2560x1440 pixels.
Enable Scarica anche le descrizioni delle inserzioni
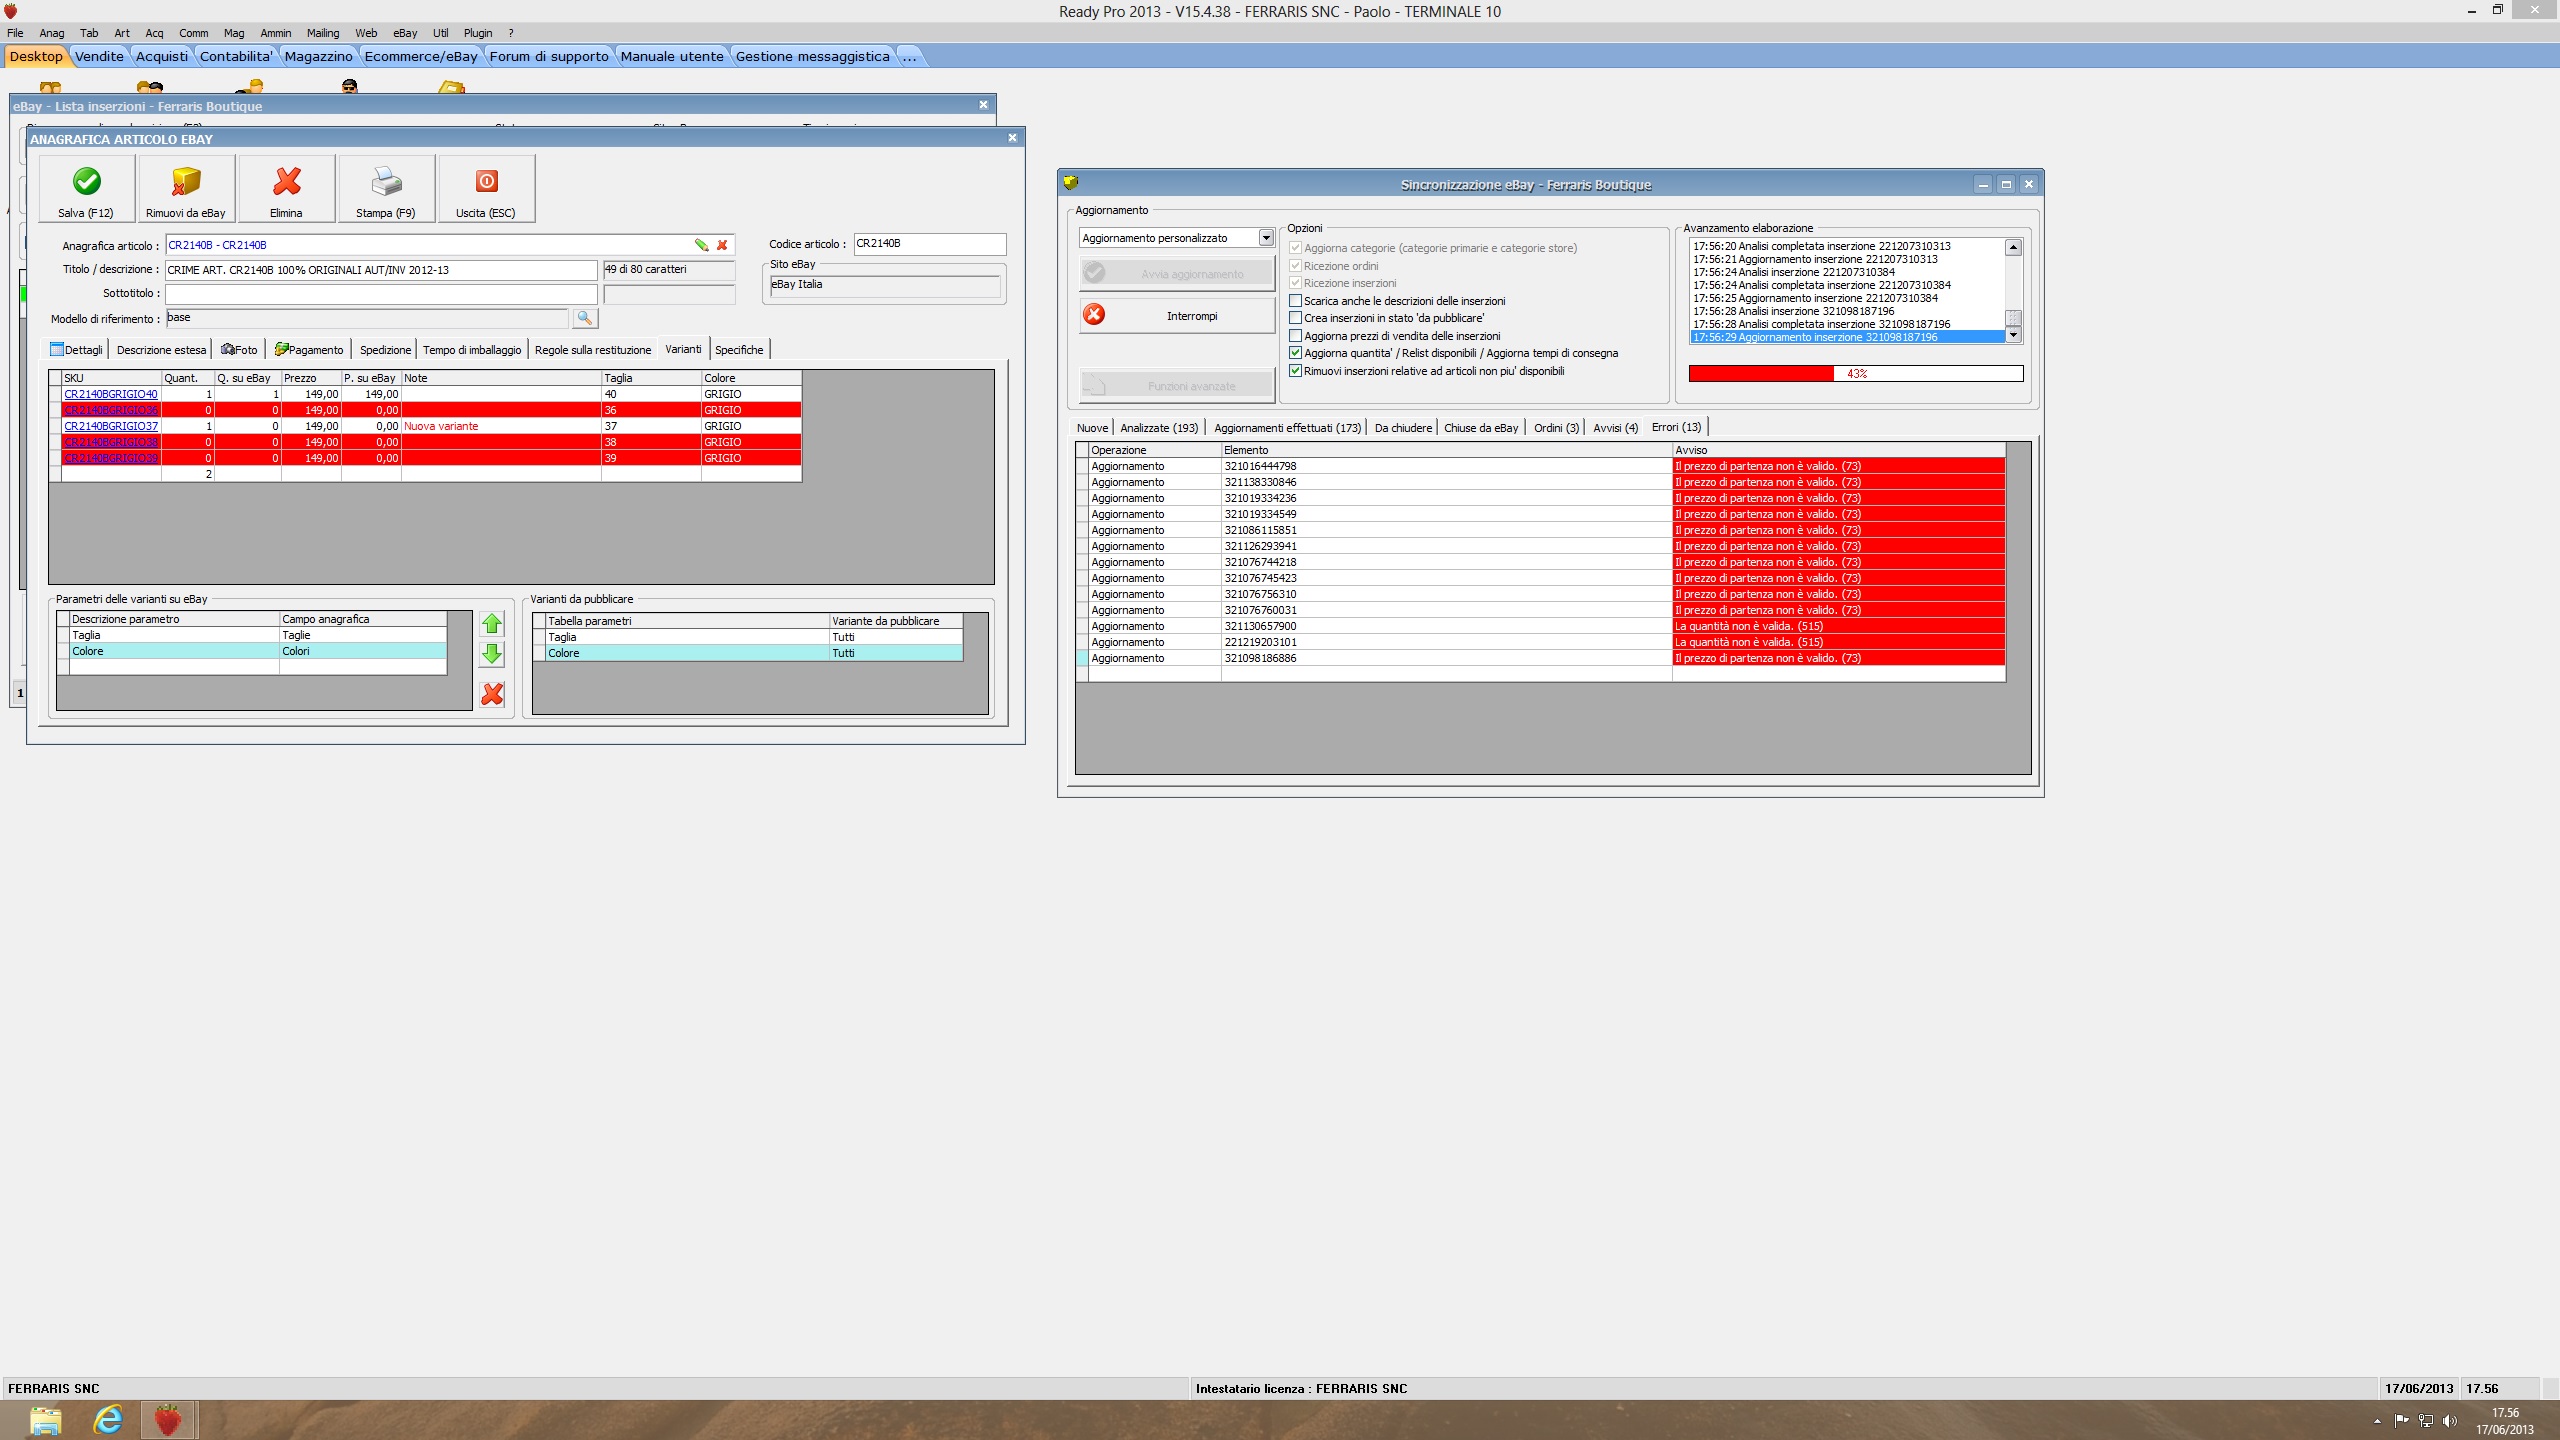(x=1296, y=301)
